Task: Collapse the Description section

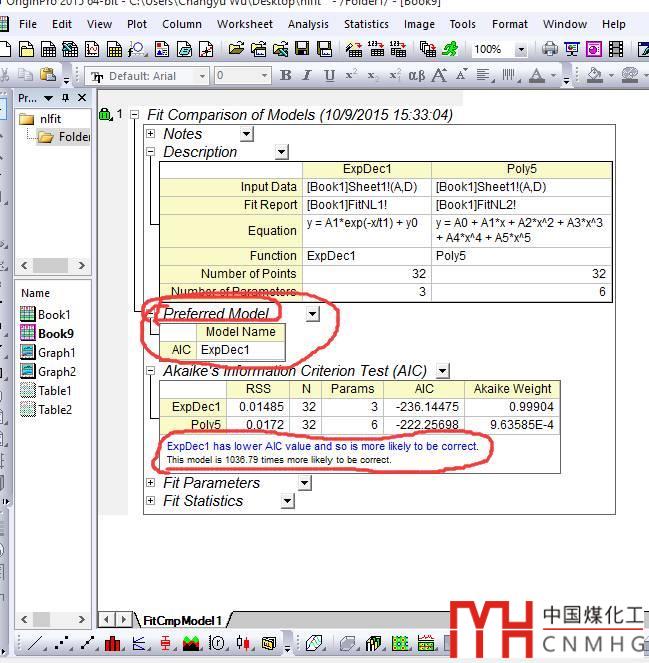Action: (x=151, y=153)
